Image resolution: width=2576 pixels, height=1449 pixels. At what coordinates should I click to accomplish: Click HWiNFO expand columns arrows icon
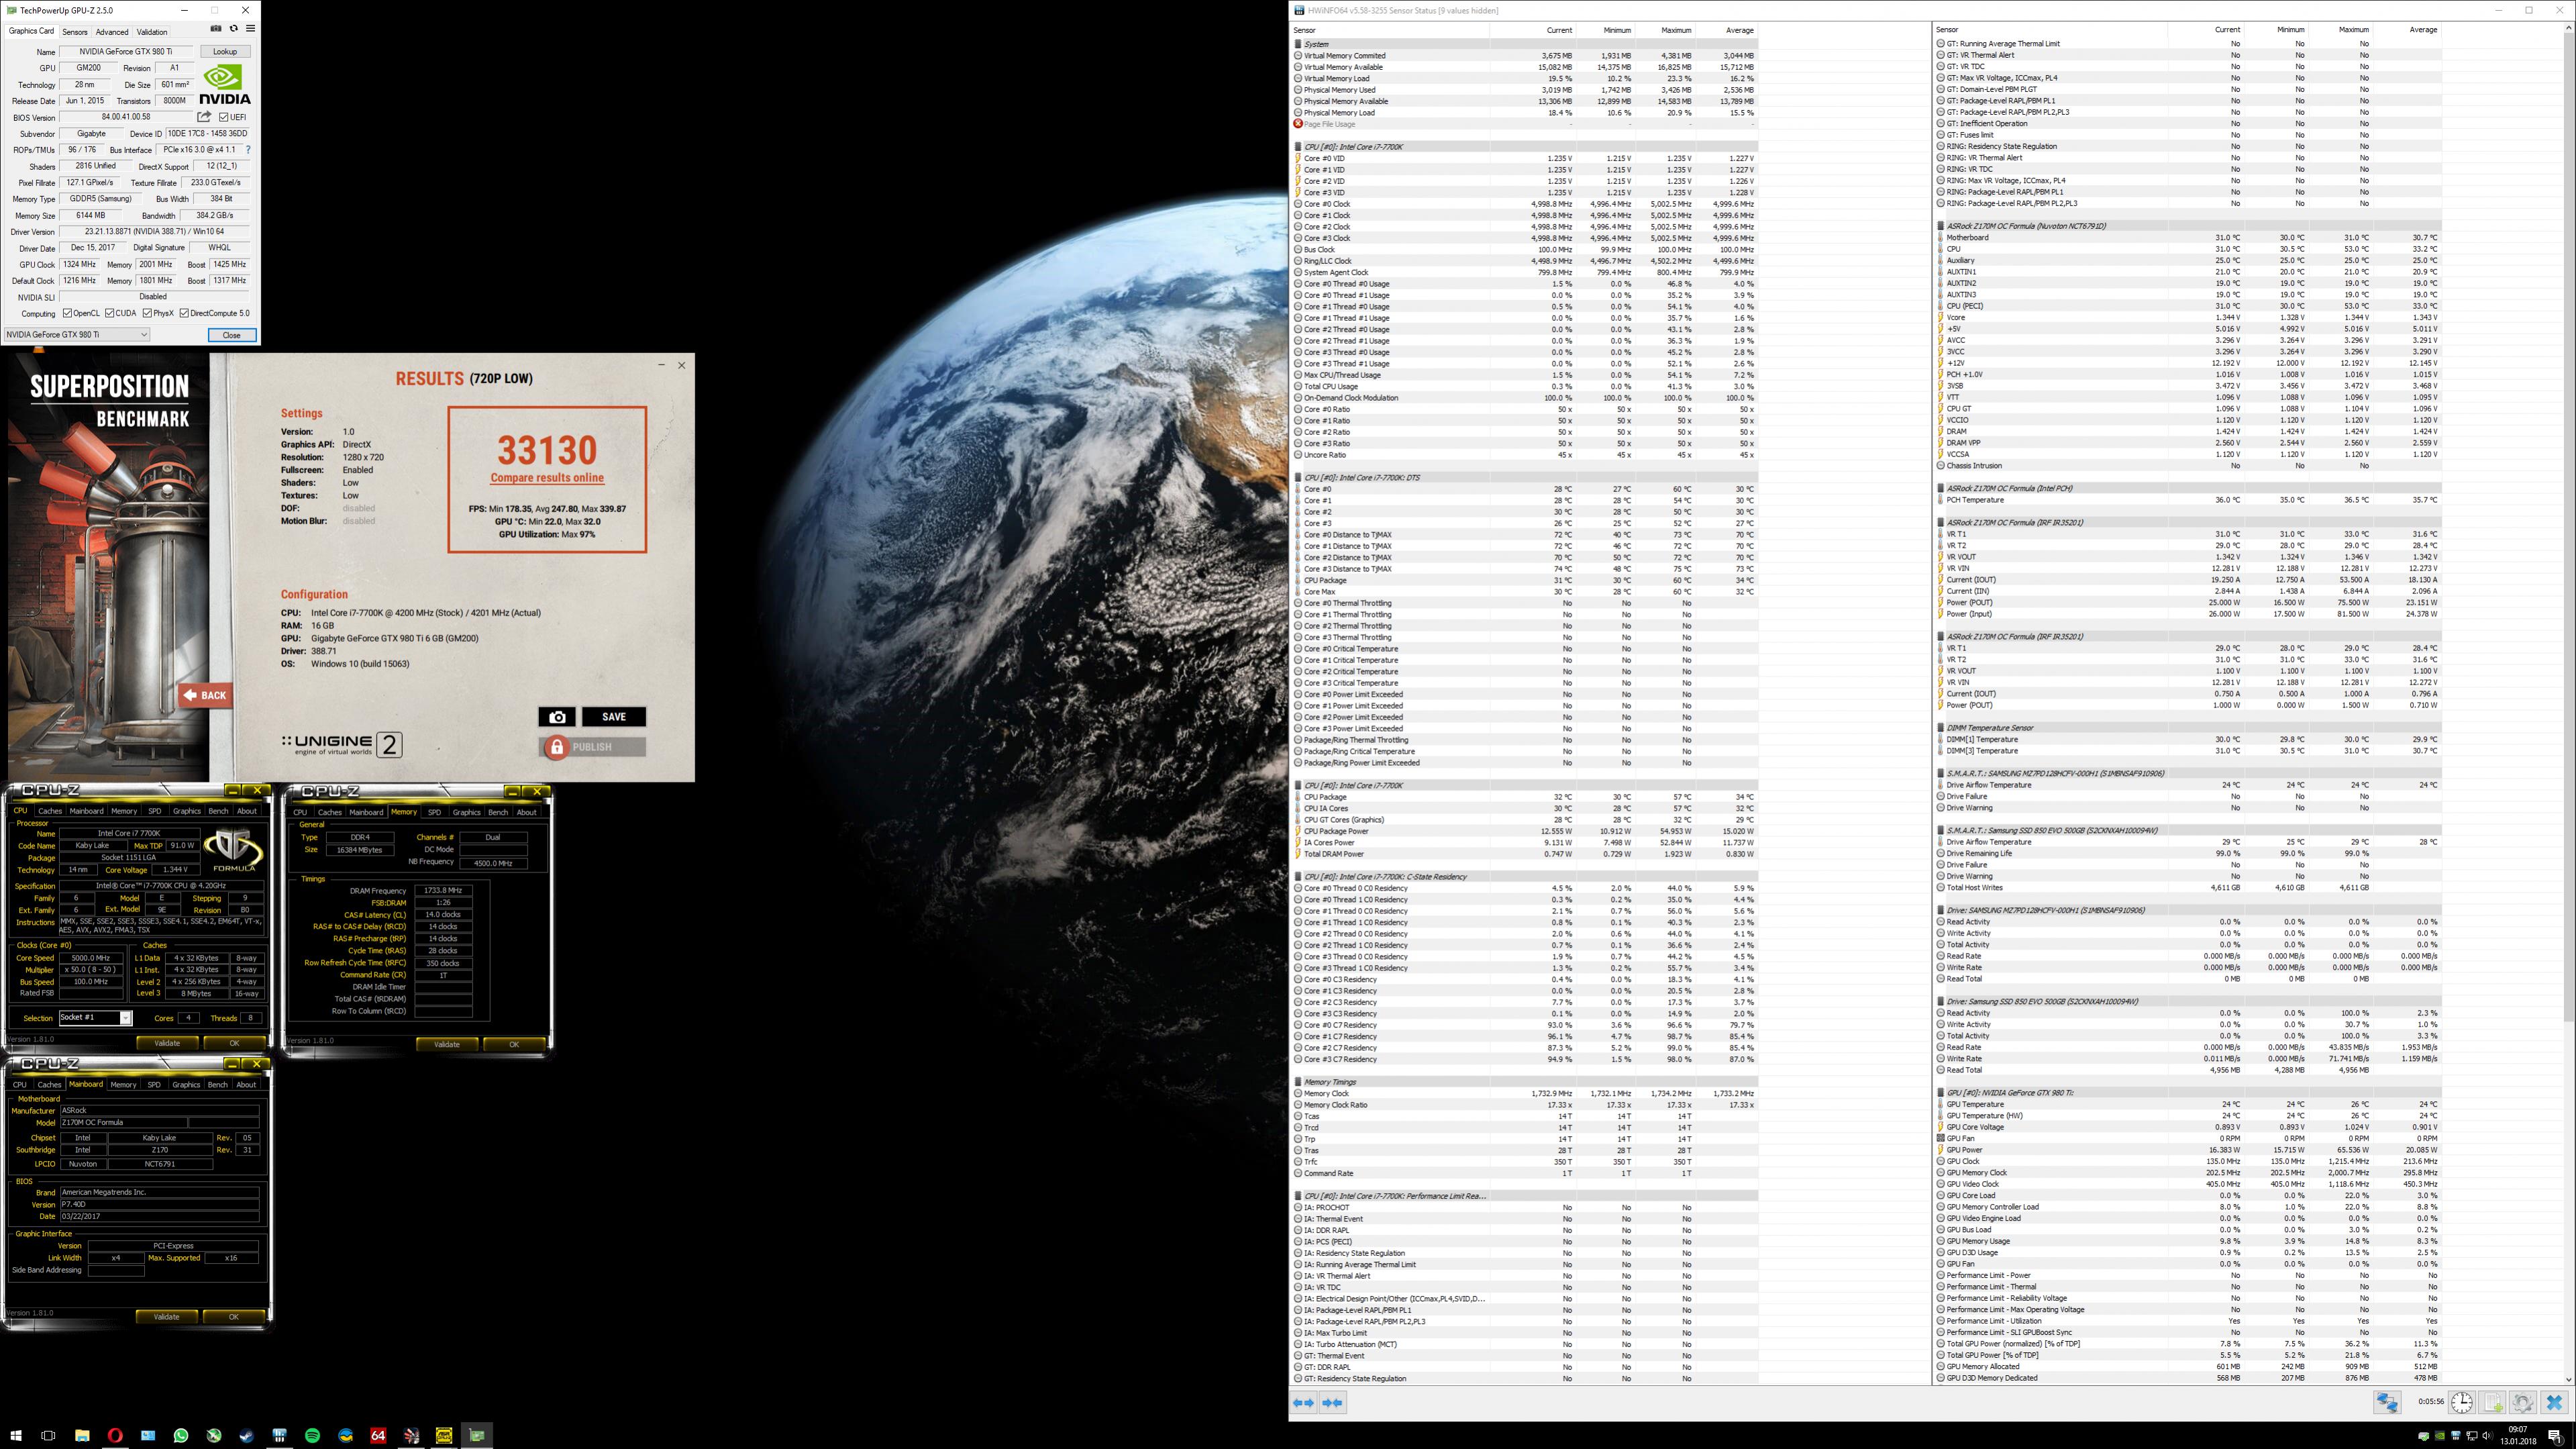pos(1303,1403)
